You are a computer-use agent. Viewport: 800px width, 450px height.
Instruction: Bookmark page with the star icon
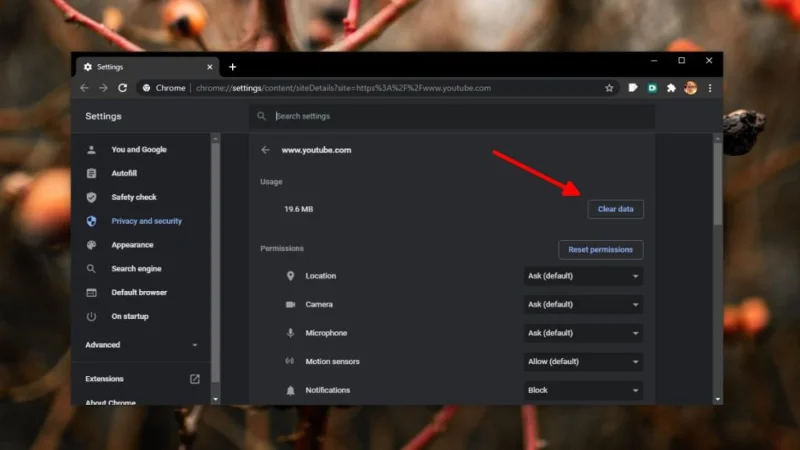609,88
